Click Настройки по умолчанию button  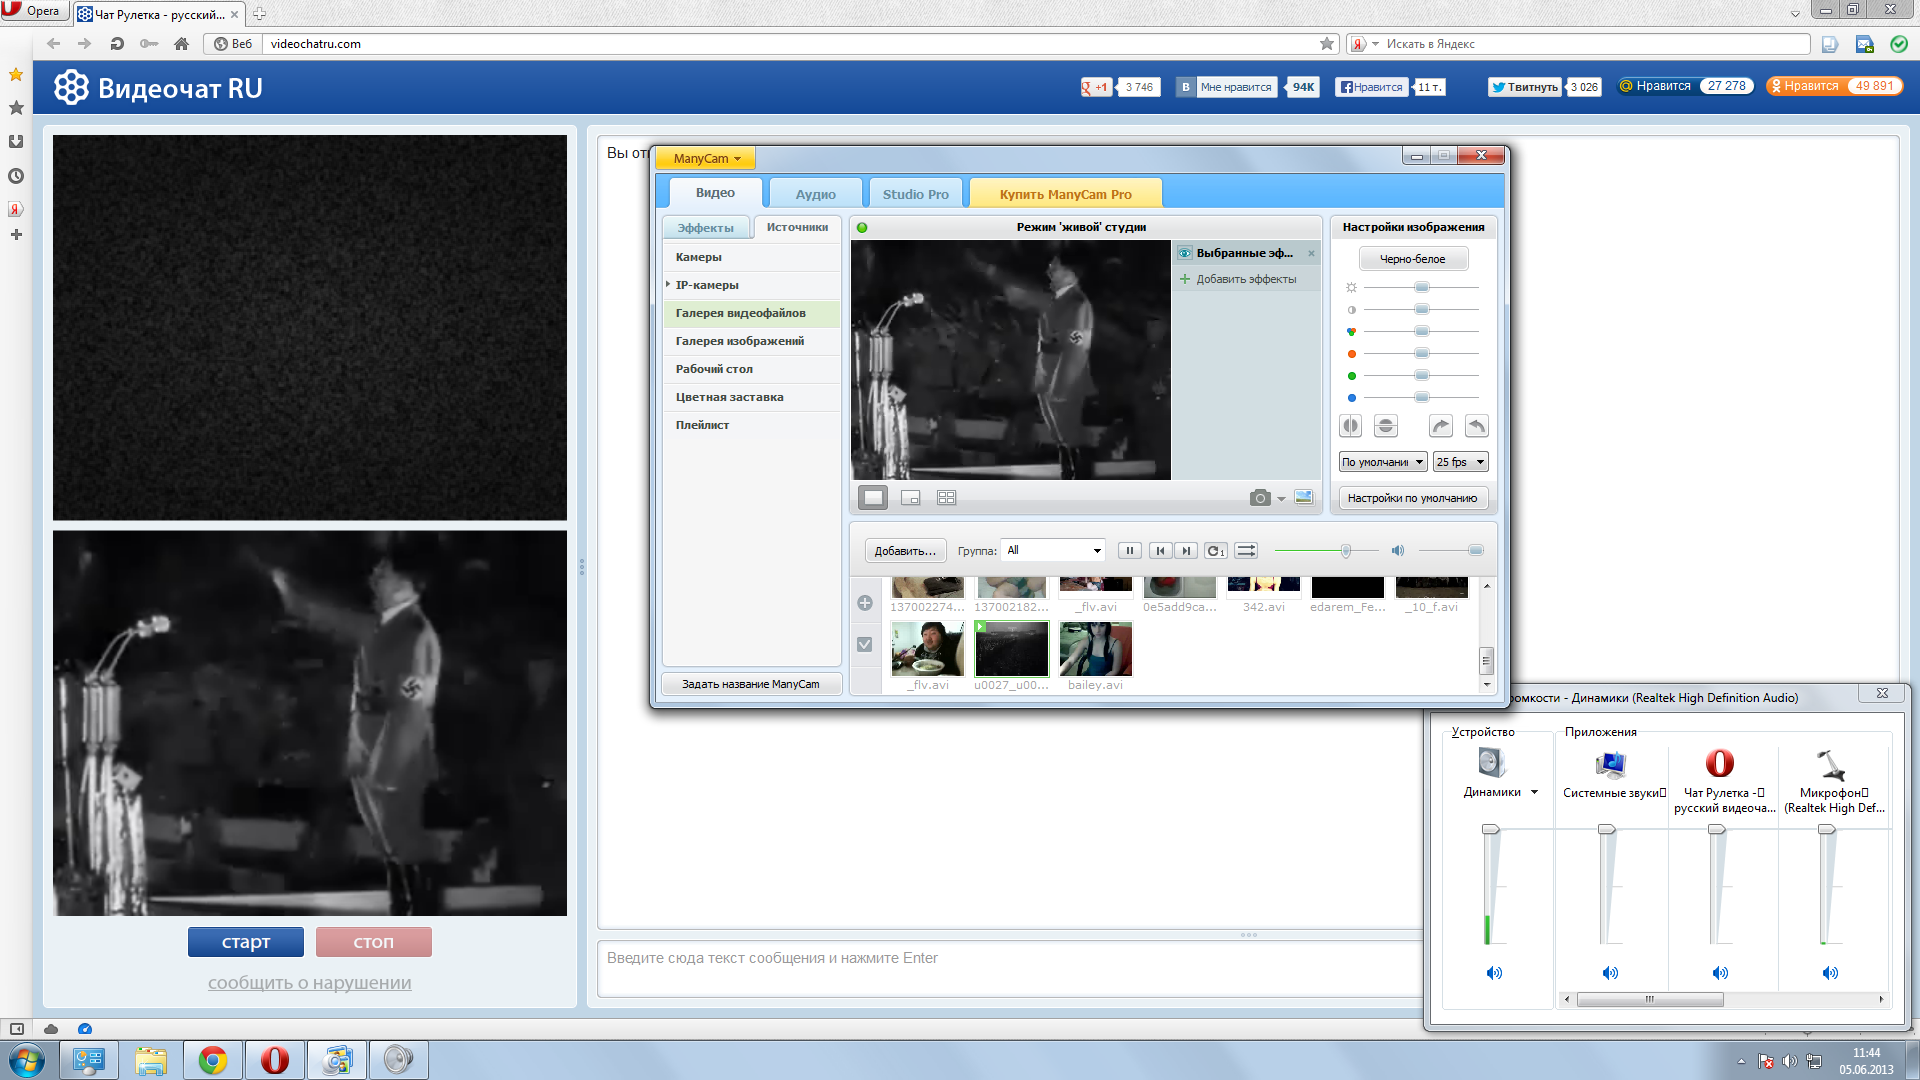tap(1412, 498)
